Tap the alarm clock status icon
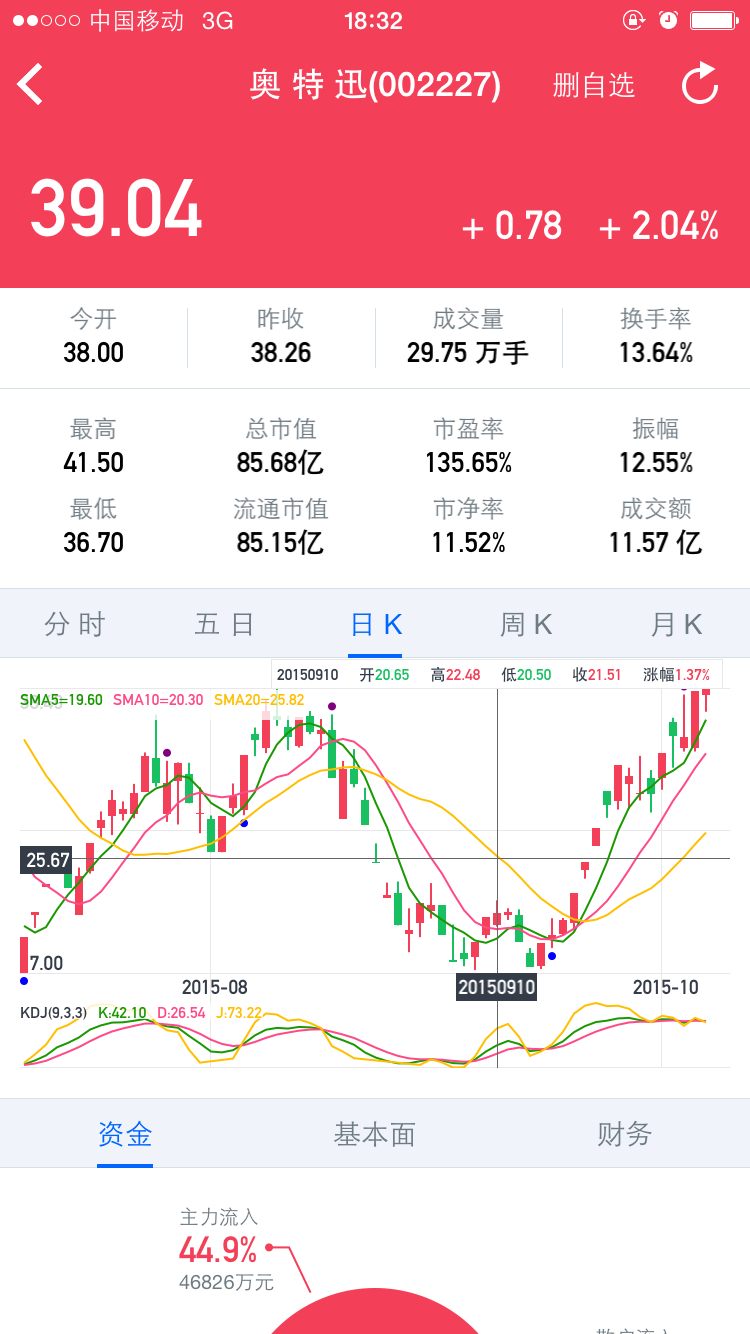 coord(668,20)
